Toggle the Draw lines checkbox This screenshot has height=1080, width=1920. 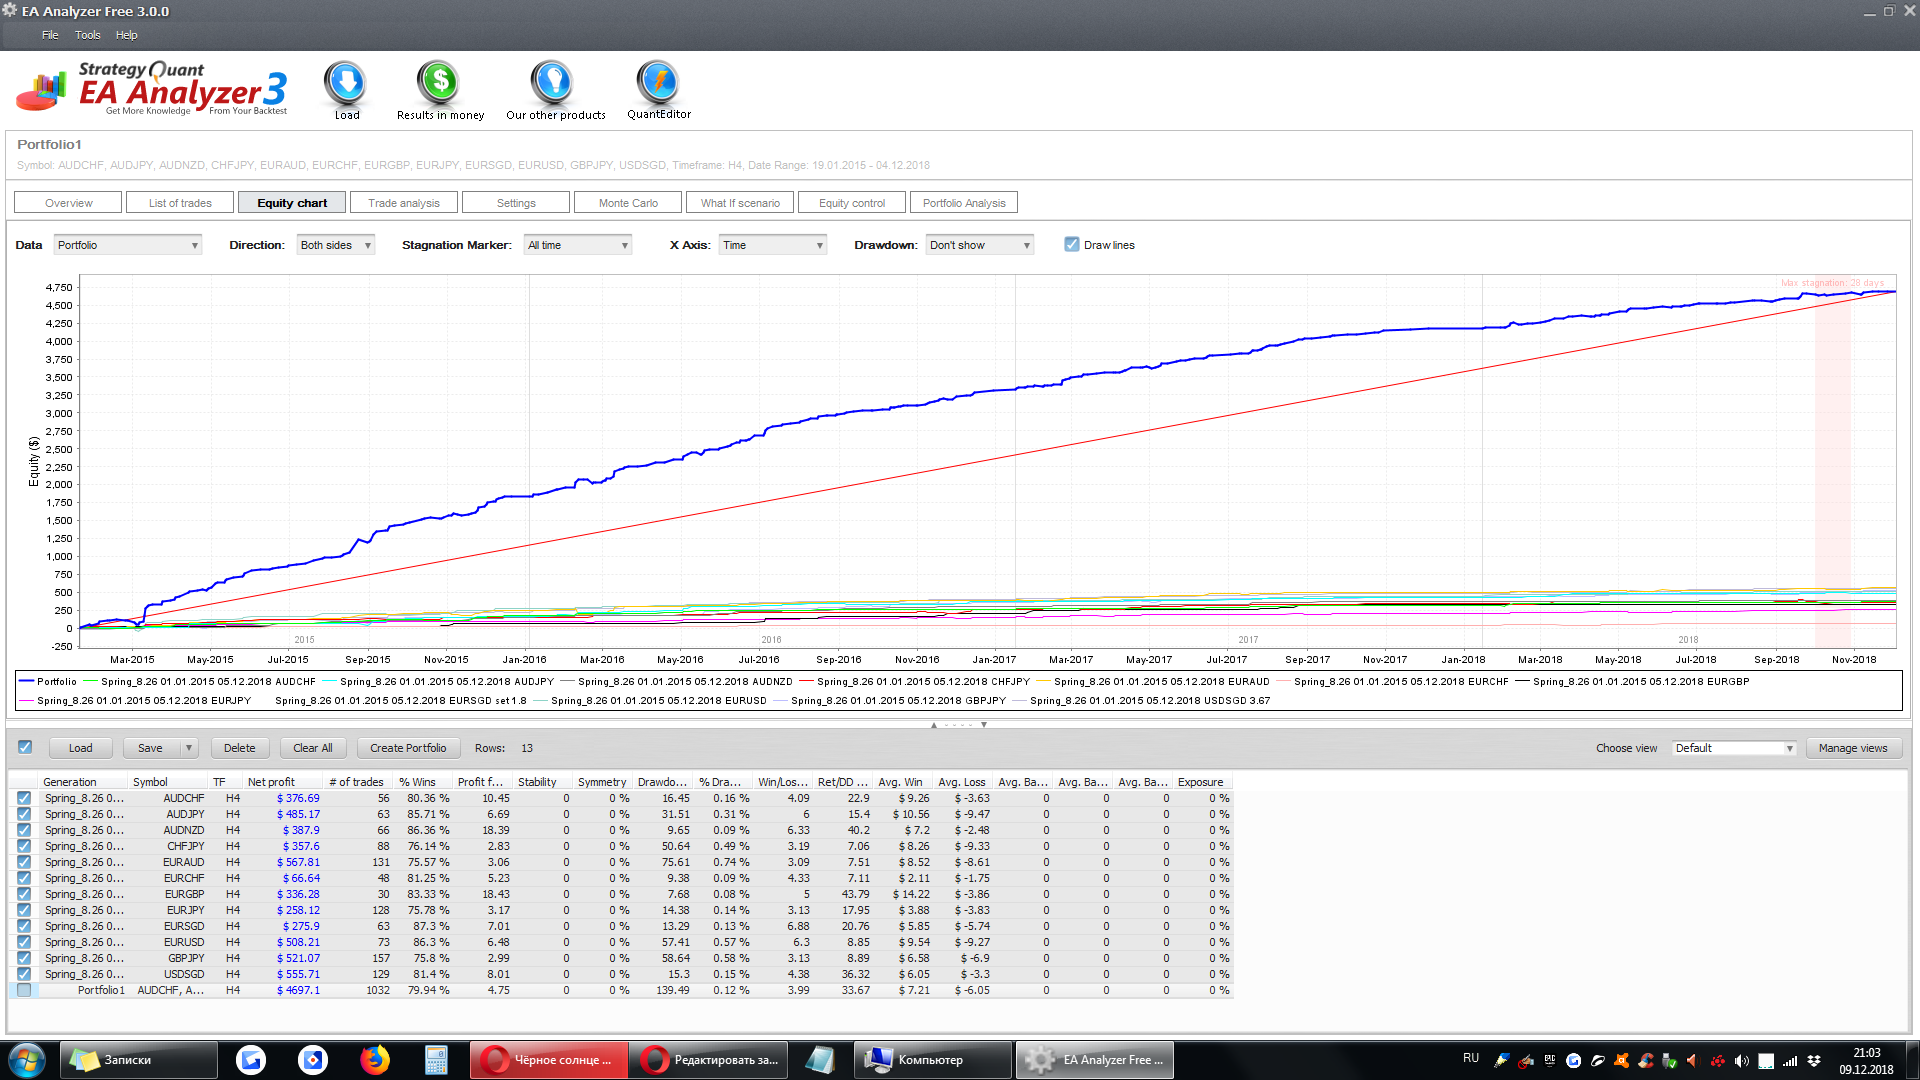point(1072,245)
